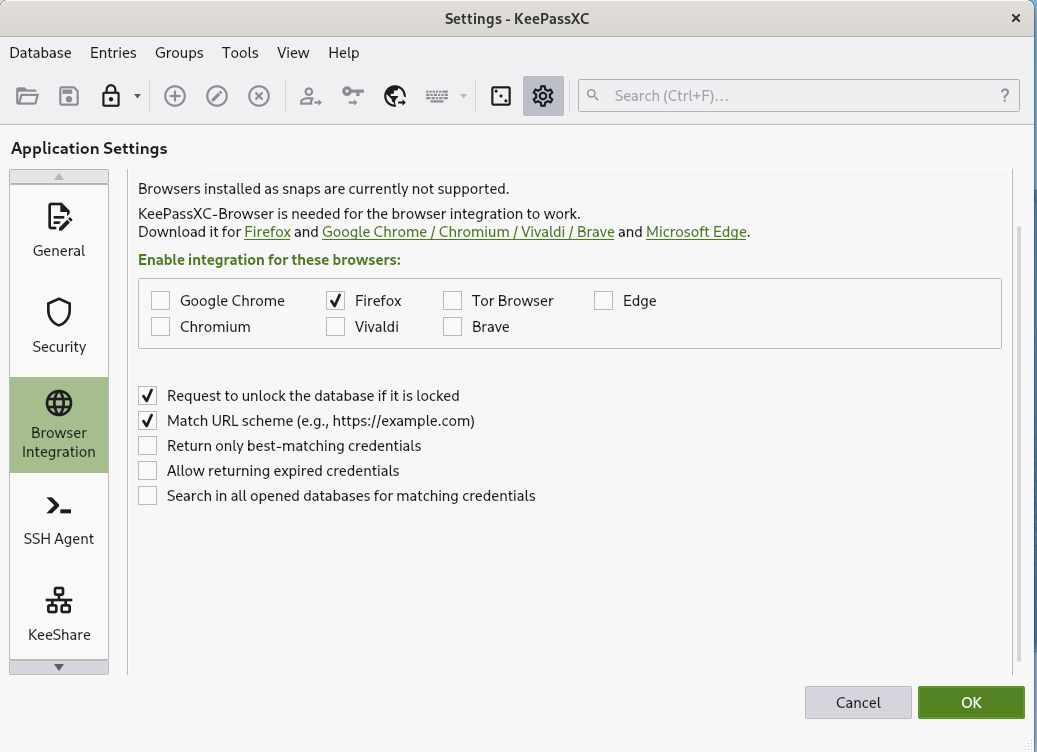Click the settings panel vertical scrollbar

(x=1018, y=443)
